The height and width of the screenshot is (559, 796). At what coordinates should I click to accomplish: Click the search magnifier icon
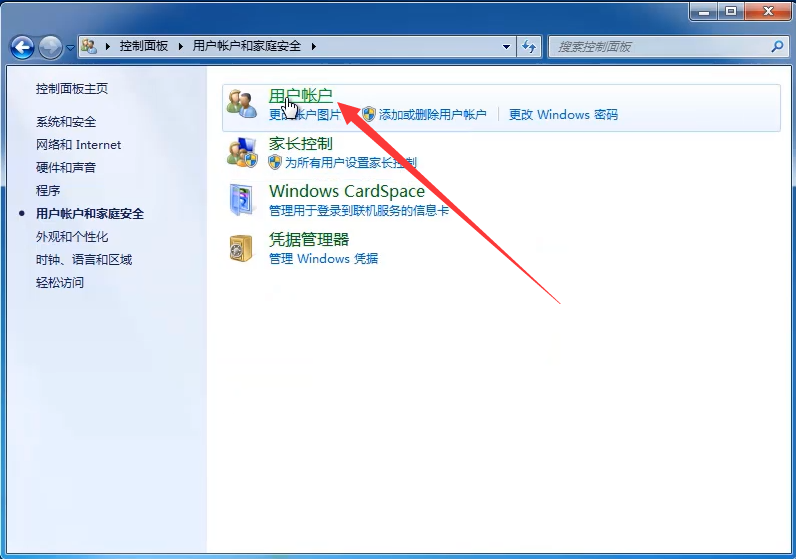777,47
